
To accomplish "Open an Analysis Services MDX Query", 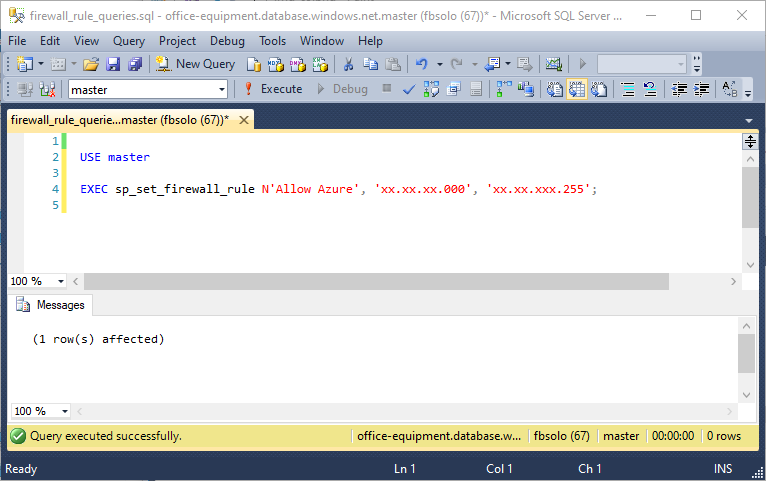I will tap(276, 64).
